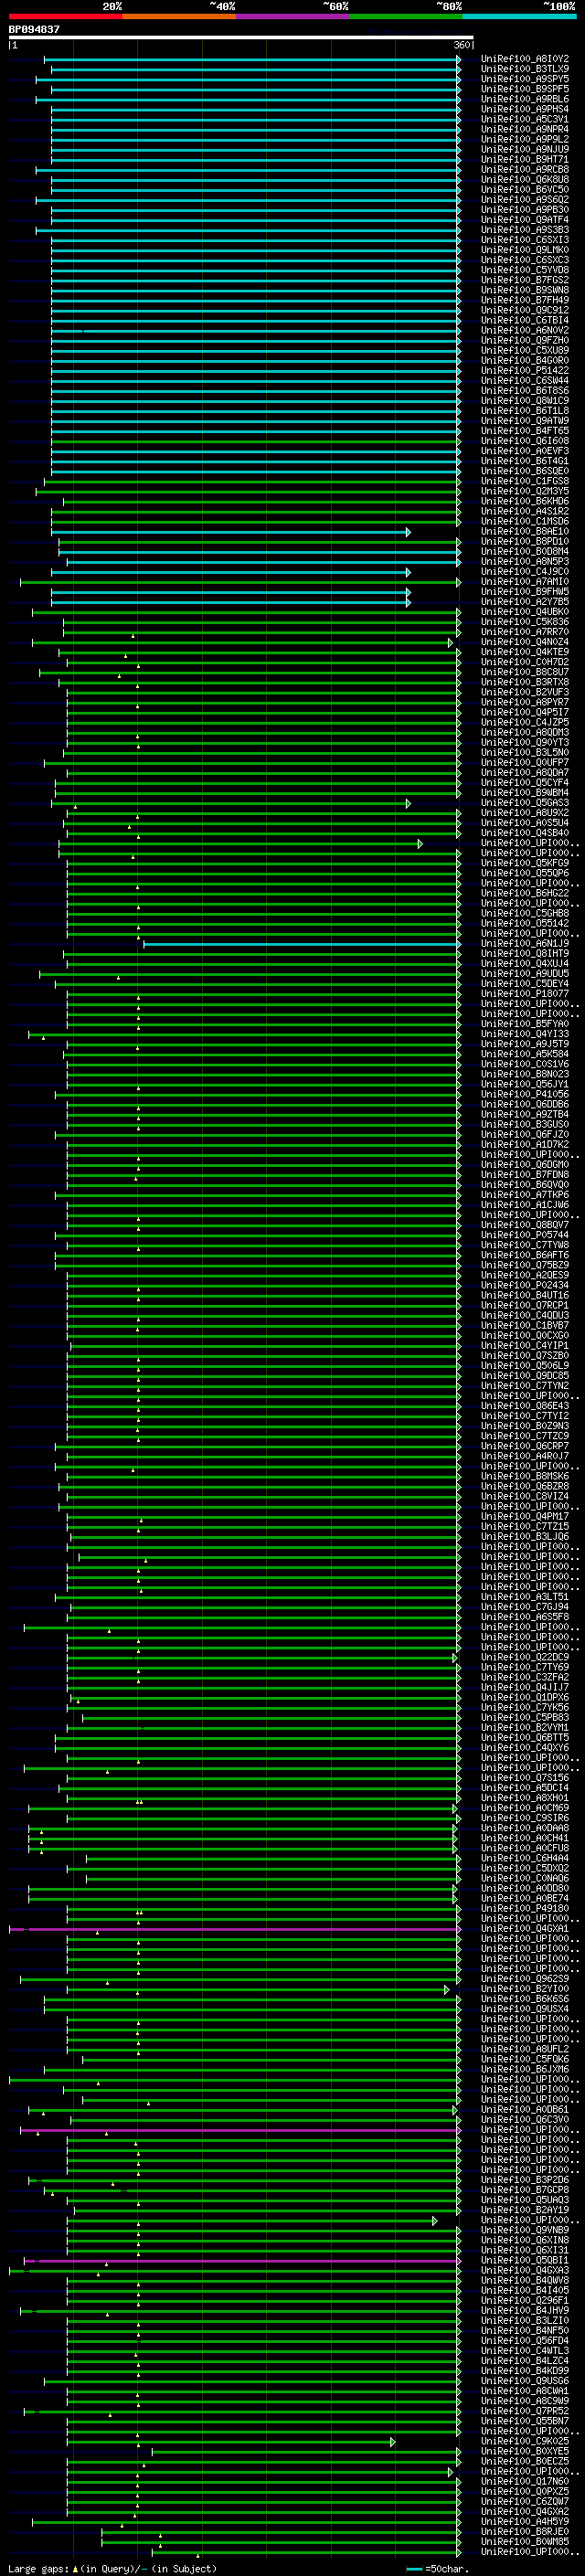Click the UniRef100_B0WM85 label
This screenshot has height=2576, width=585.
point(525,2541)
